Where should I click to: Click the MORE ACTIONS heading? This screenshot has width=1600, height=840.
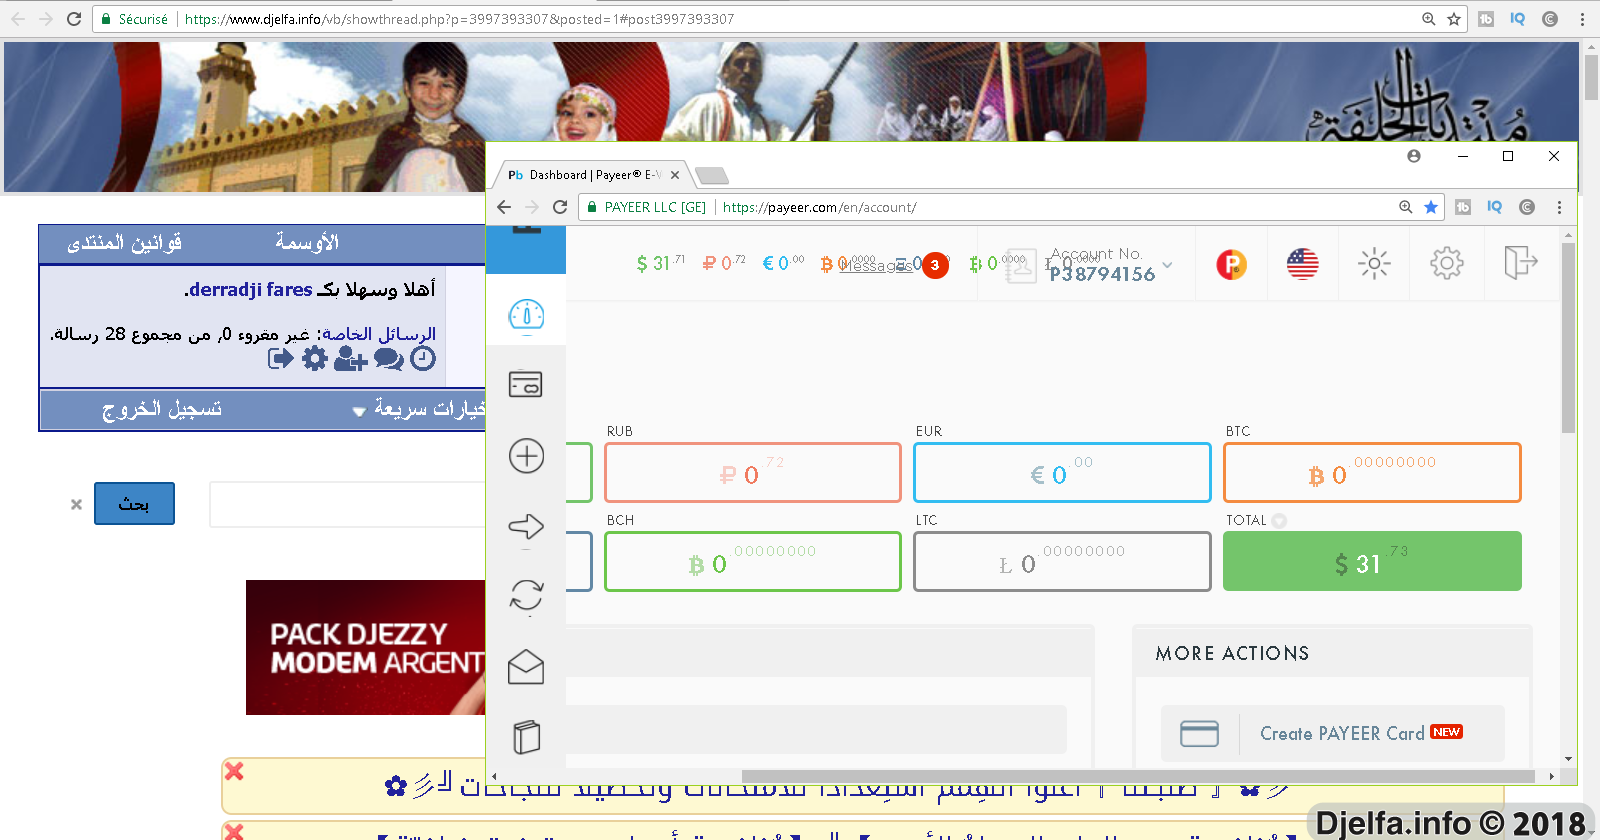[x=1232, y=653]
